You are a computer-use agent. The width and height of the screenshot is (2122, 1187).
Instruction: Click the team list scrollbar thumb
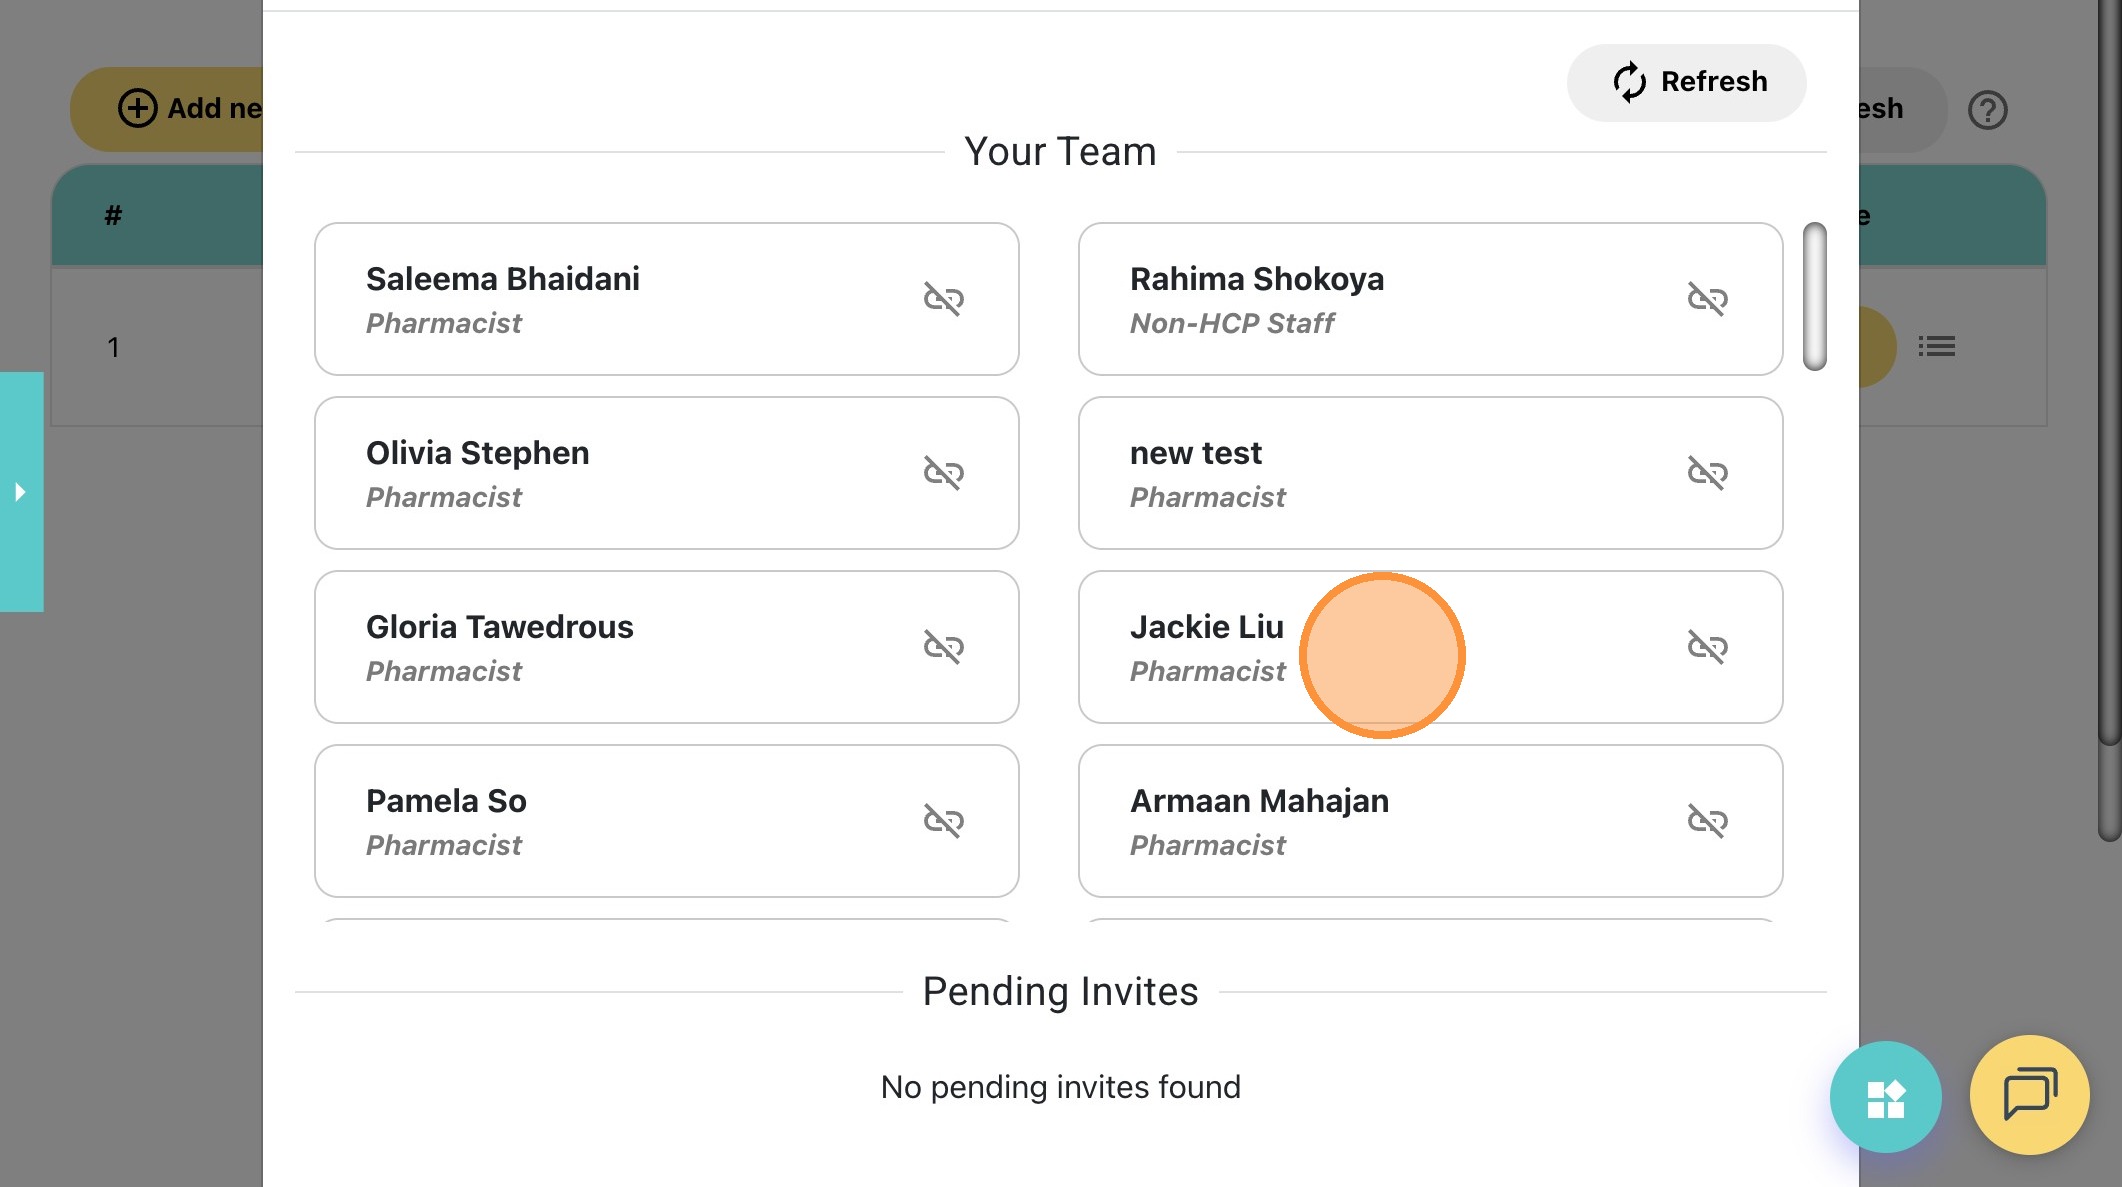(1814, 297)
